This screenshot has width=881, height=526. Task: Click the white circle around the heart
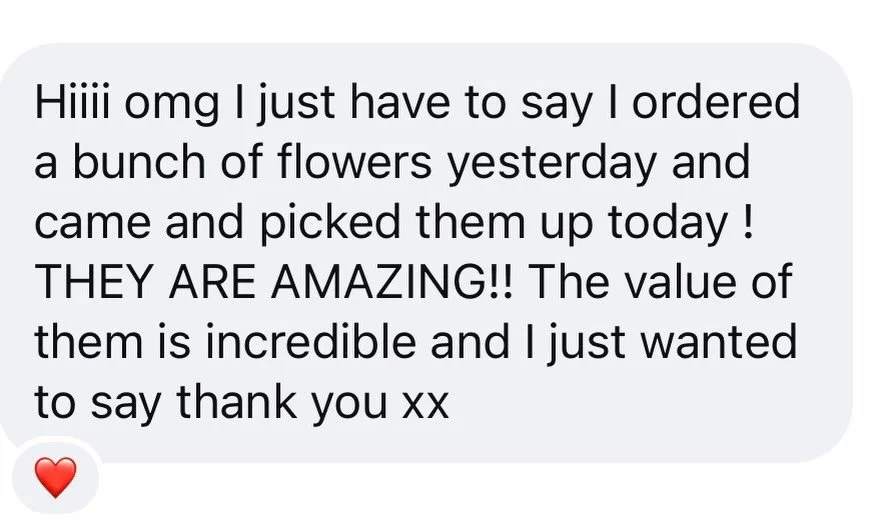click(56, 477)
